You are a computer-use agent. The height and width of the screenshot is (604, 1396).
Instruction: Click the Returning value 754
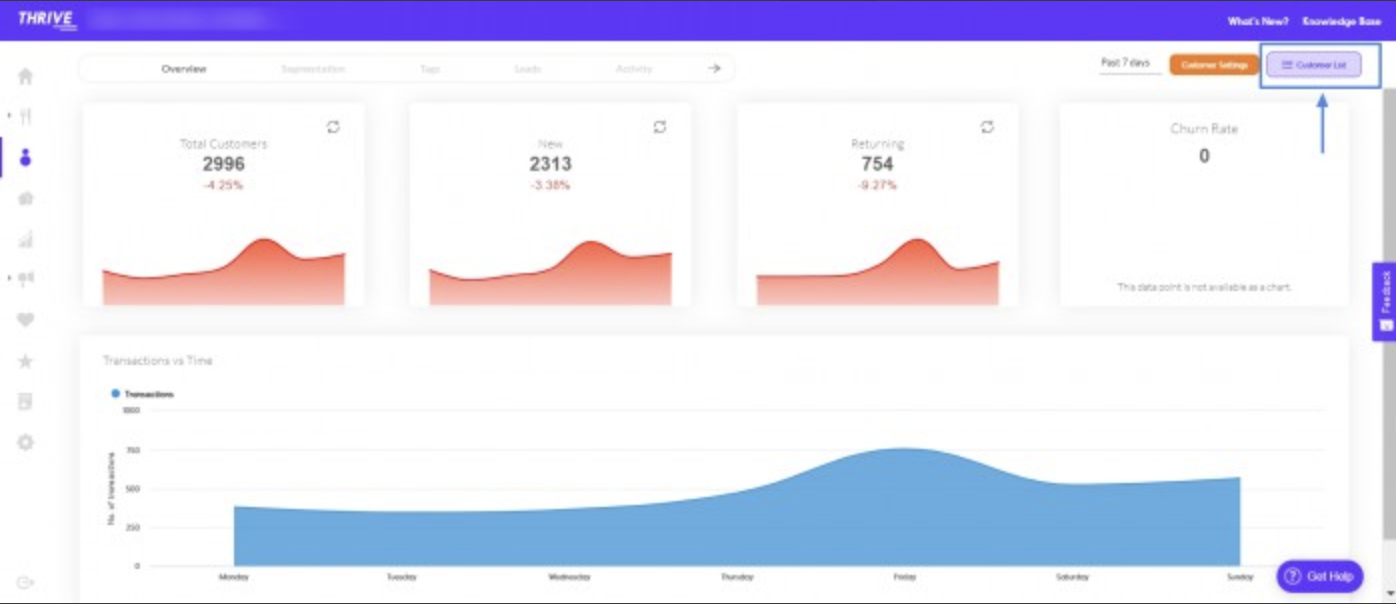pos(877,164)
